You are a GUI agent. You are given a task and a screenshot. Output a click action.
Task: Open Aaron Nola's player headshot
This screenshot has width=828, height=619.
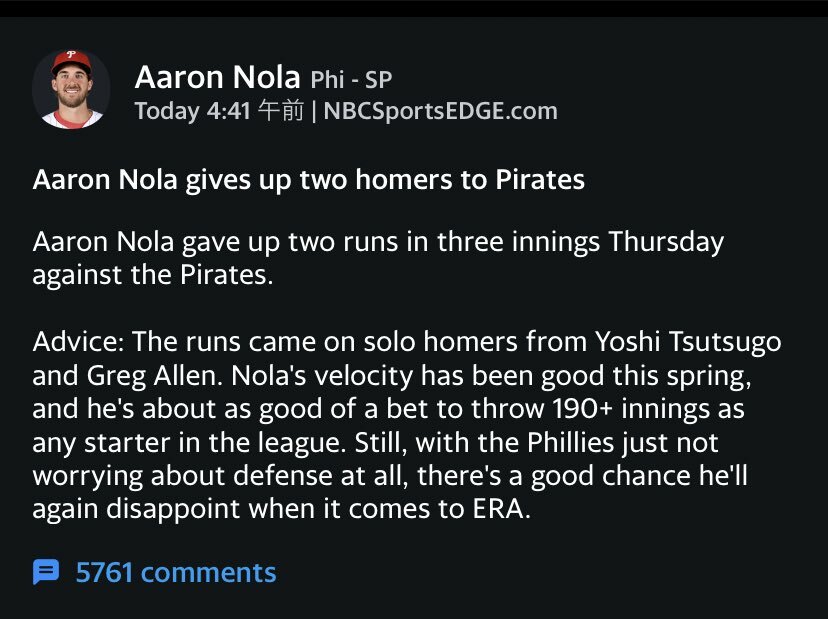point(71,90)
